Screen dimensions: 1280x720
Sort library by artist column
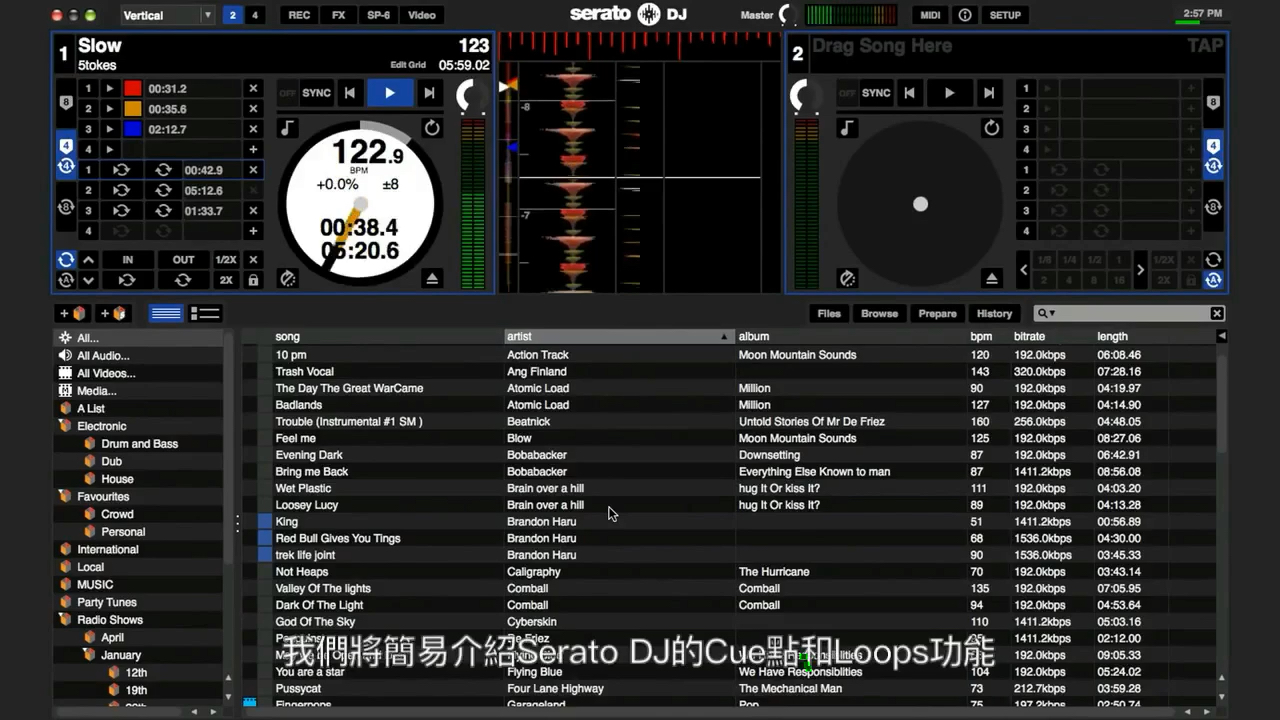(x=618, y=336)
